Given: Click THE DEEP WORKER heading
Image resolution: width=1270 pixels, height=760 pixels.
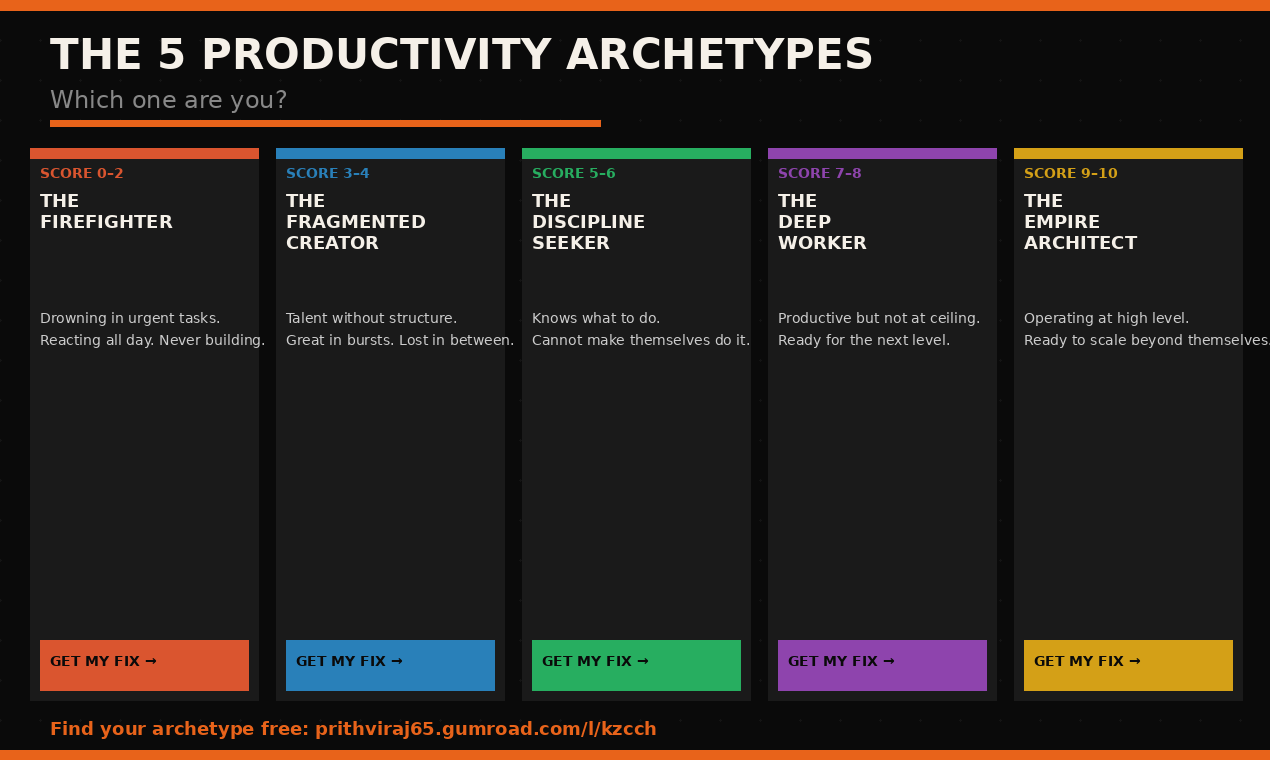Looking at the screenshot, I should tap(822, 222).
